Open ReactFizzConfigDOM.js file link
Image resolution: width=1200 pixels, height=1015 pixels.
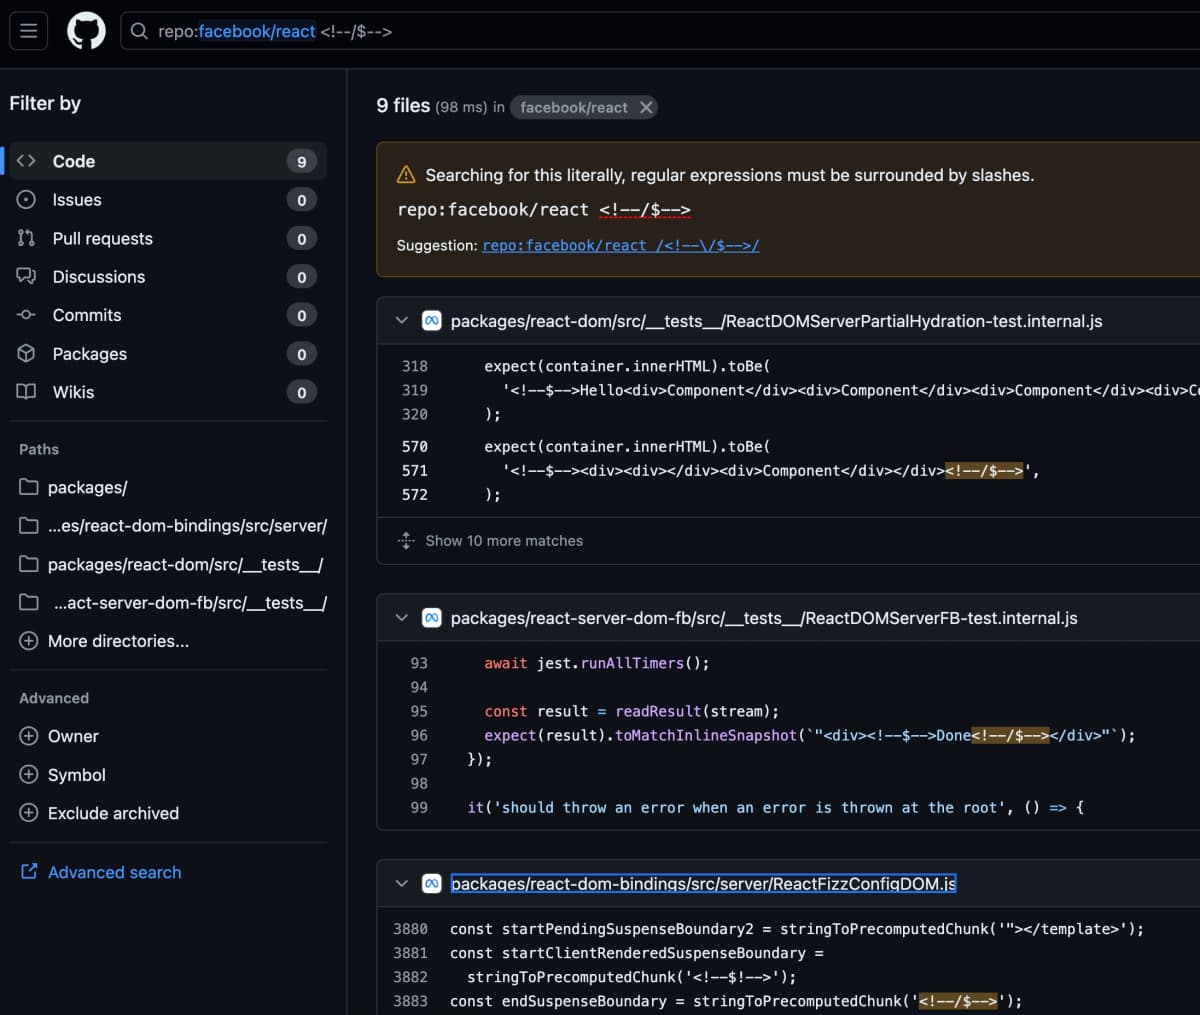click(x=703, y=884)
